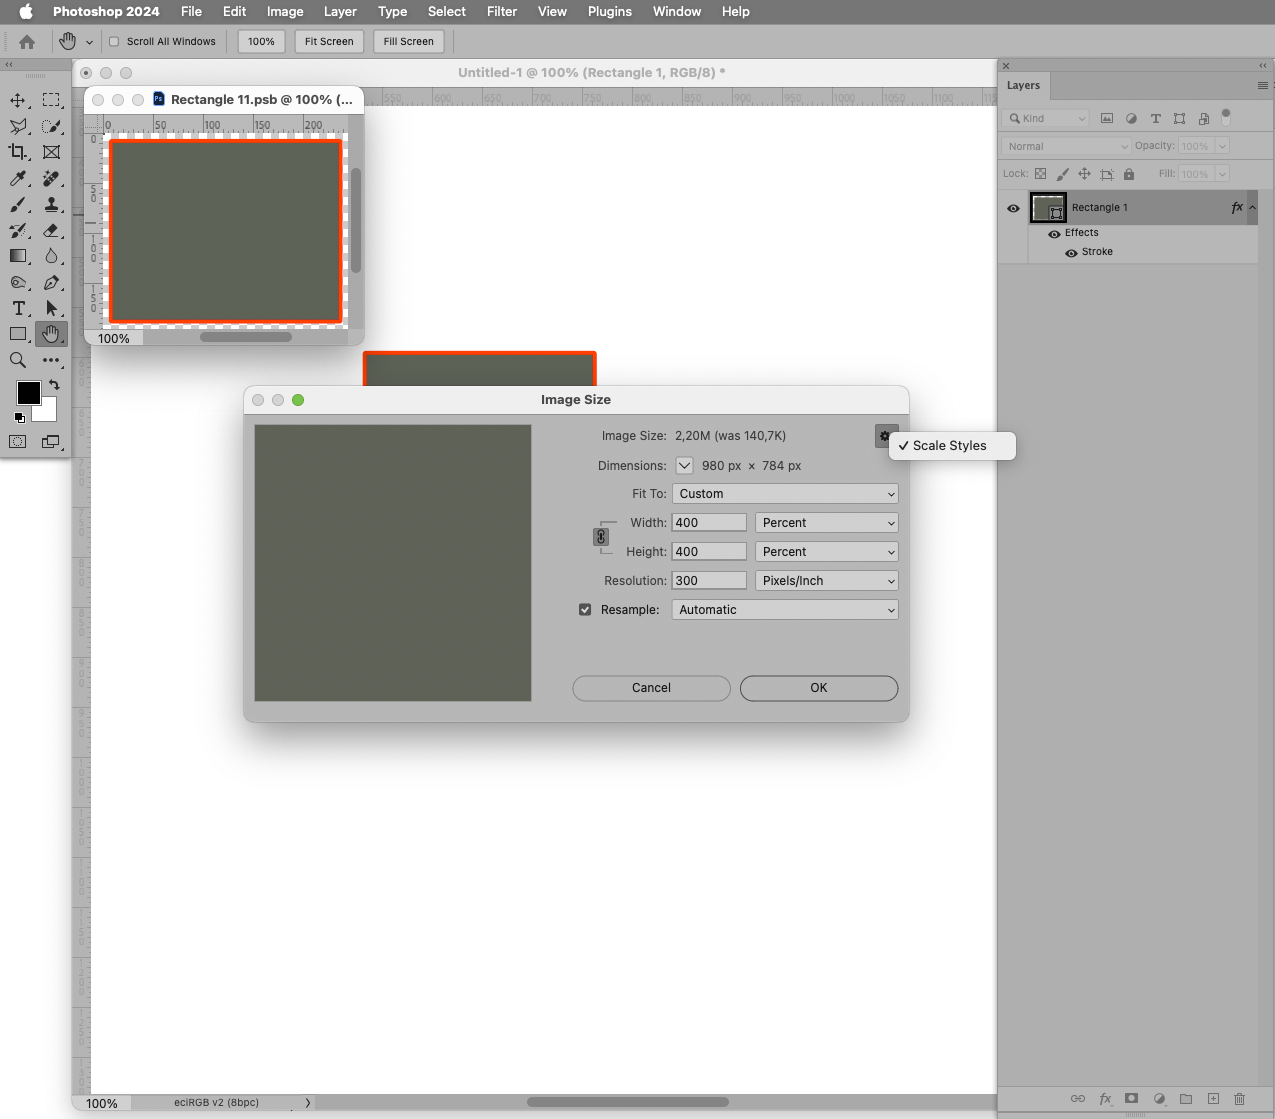Open the Scale Styles gear menu
The image size is (1275, 1119).
[x=886, y=435]
